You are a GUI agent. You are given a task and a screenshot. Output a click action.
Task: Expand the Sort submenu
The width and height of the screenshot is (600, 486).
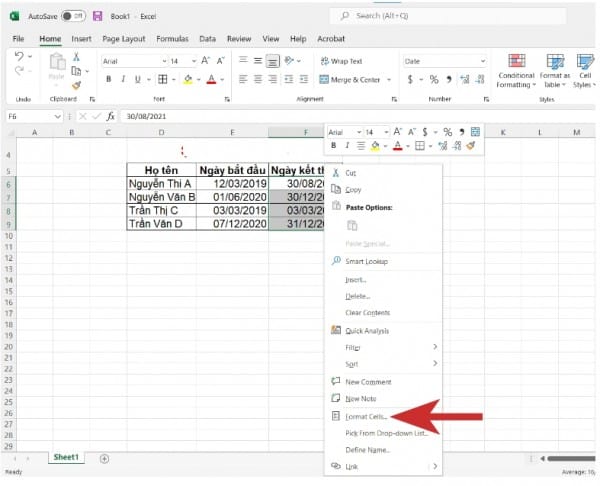pyautogui.click(x=383, y=364)
